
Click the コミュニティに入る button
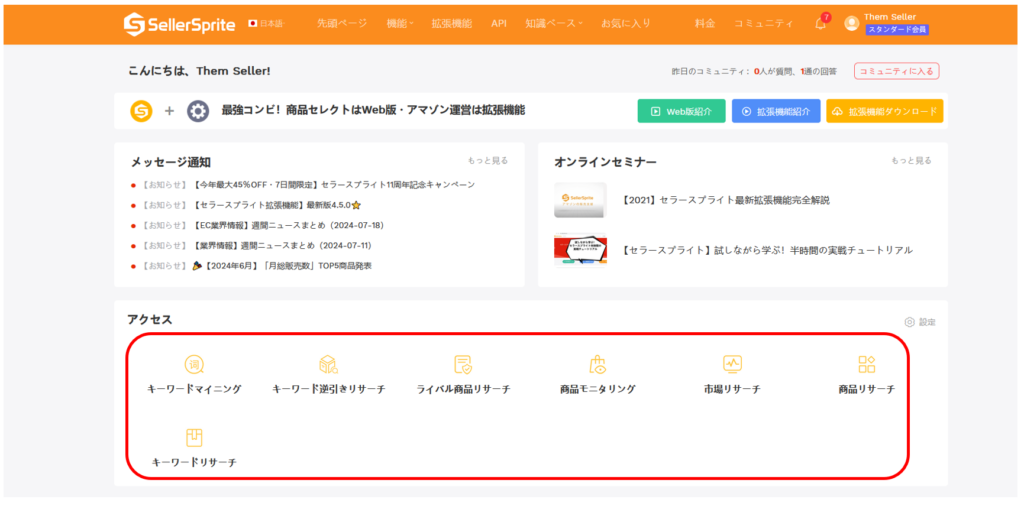tap(896, 71)
